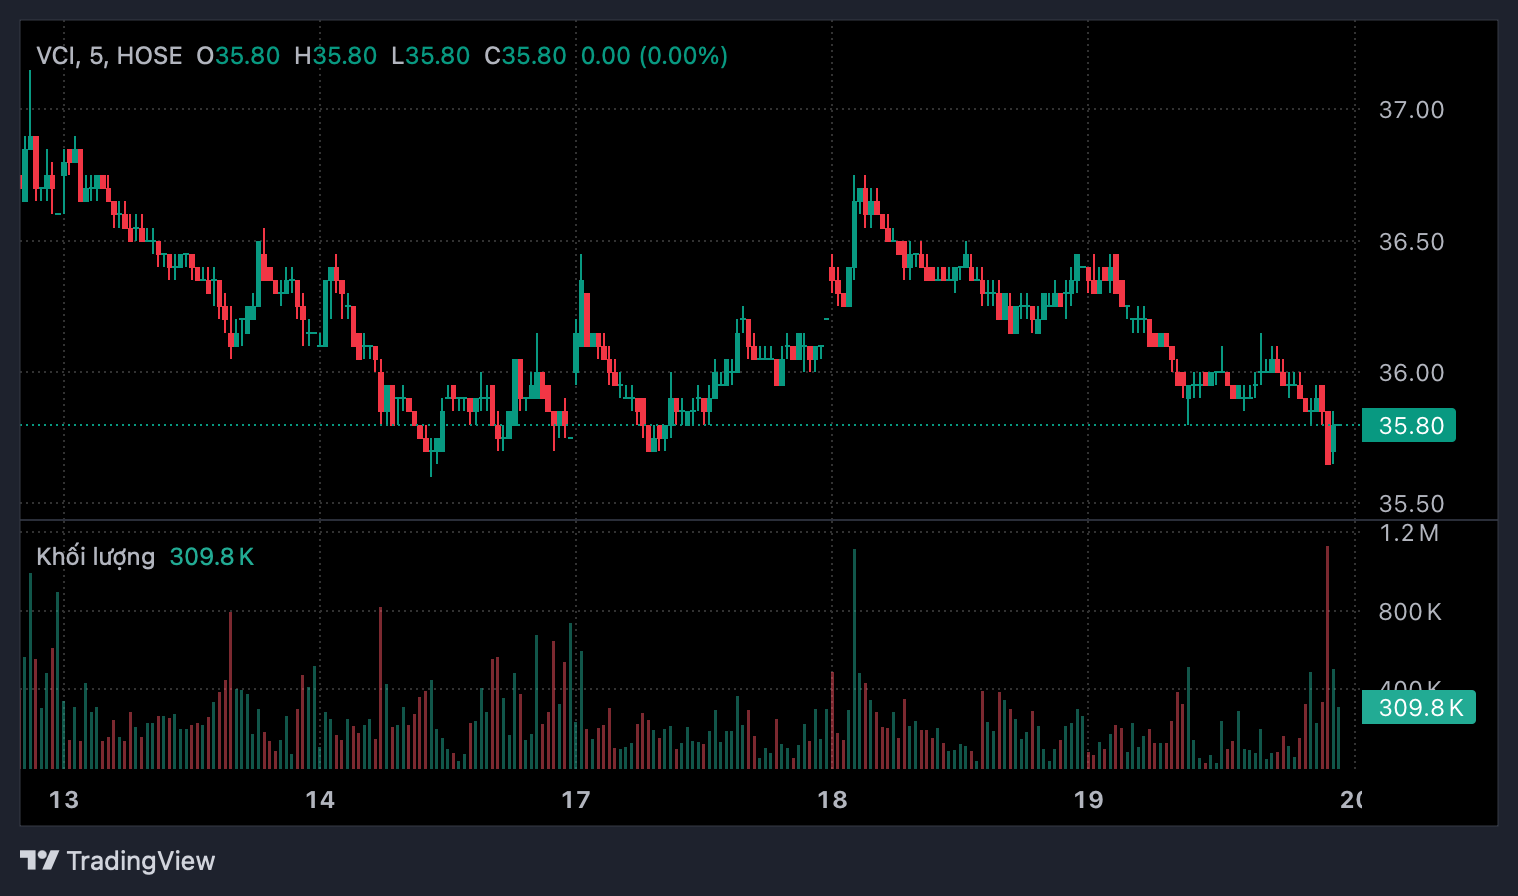Click the volume value 309.8 K beside Khối lượng
Image resolution: width=1518 pixels, height=896 pixels.
pyautogui.click(x=212, y=557)
